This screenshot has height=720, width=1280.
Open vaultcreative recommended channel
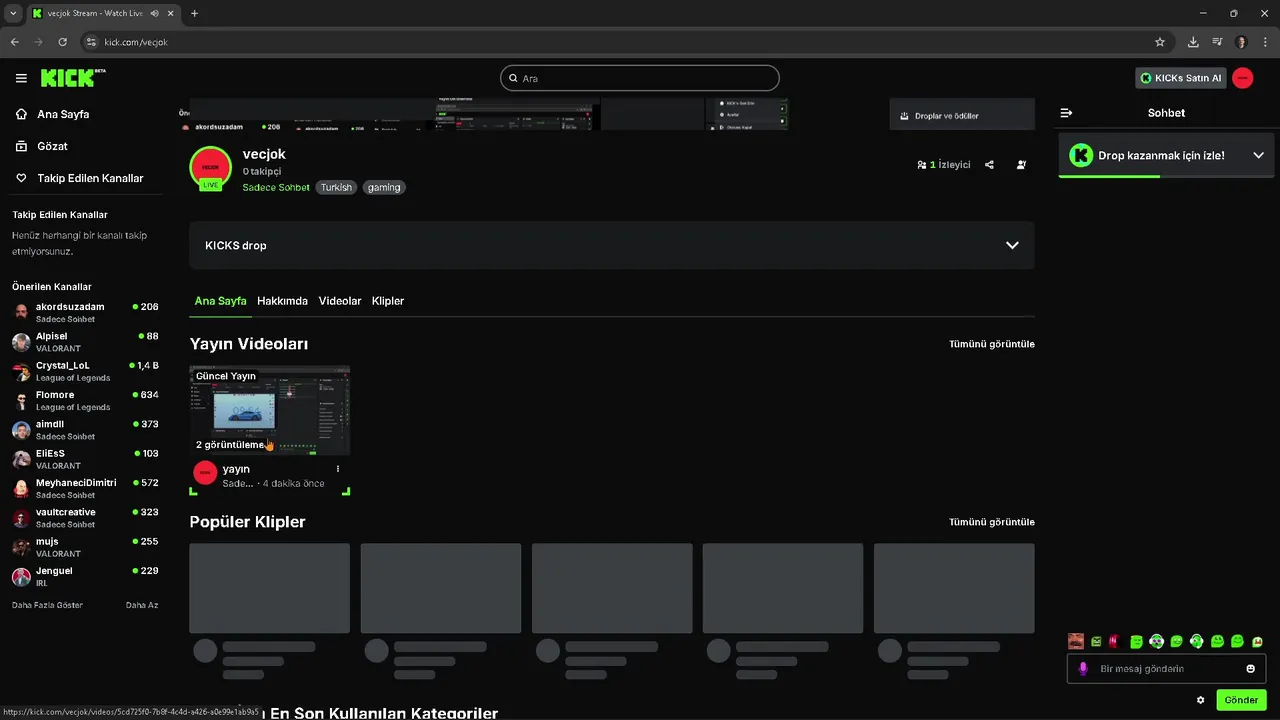pos(85,518)
